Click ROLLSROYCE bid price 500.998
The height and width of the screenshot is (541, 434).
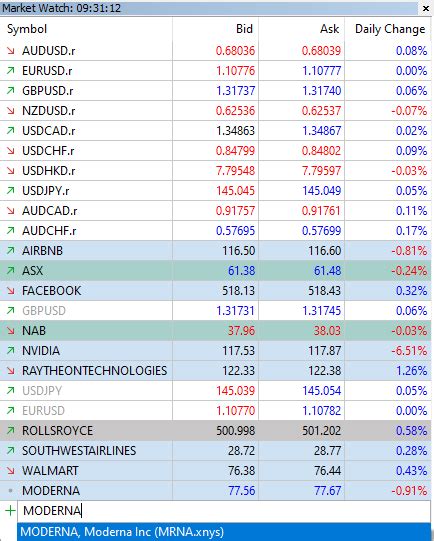pos(236,431)
